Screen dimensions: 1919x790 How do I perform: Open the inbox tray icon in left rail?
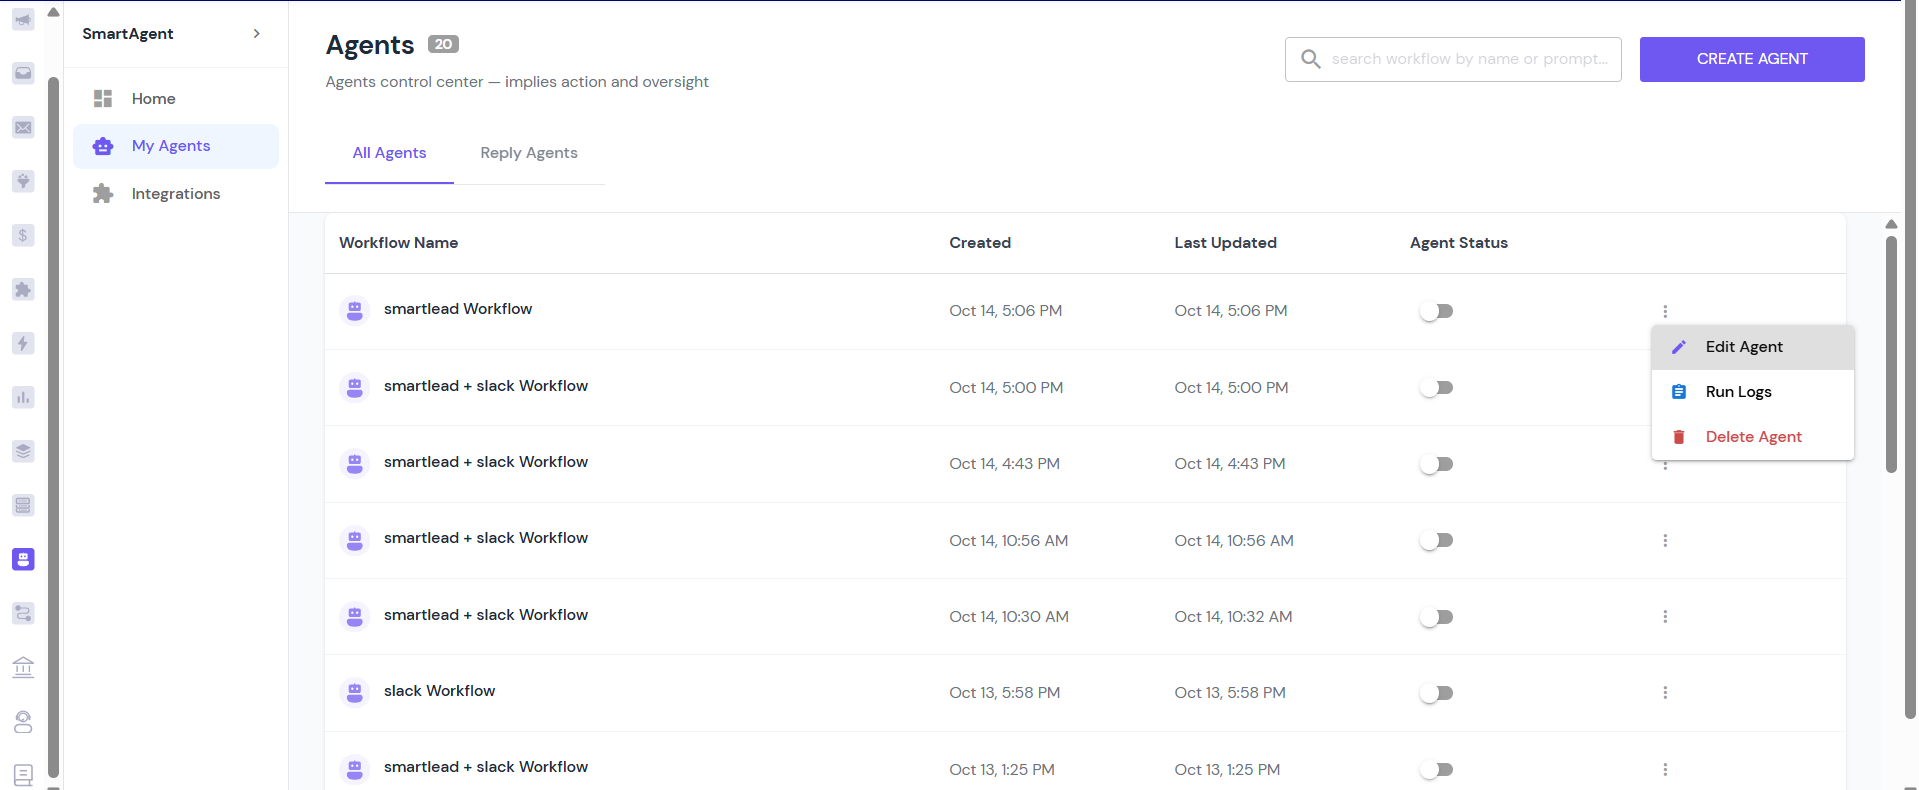point(23,73)
